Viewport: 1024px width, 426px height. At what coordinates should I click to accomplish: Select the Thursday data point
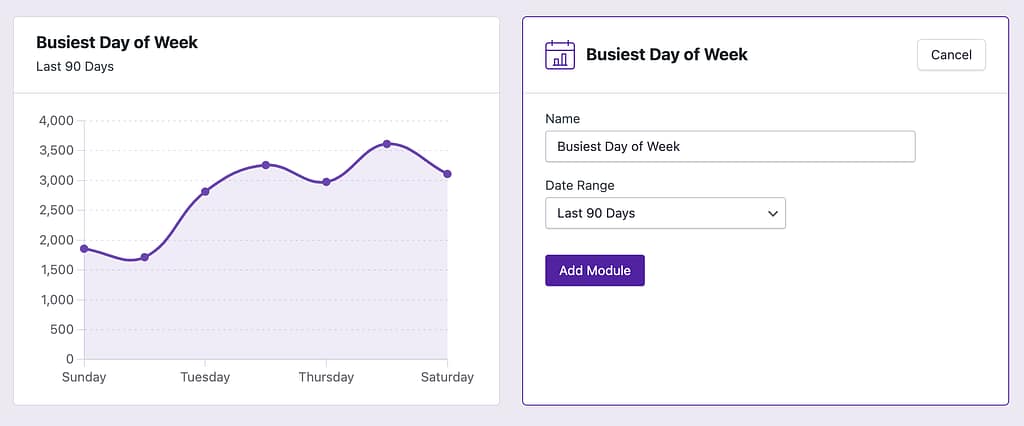[x=326, y=182]
